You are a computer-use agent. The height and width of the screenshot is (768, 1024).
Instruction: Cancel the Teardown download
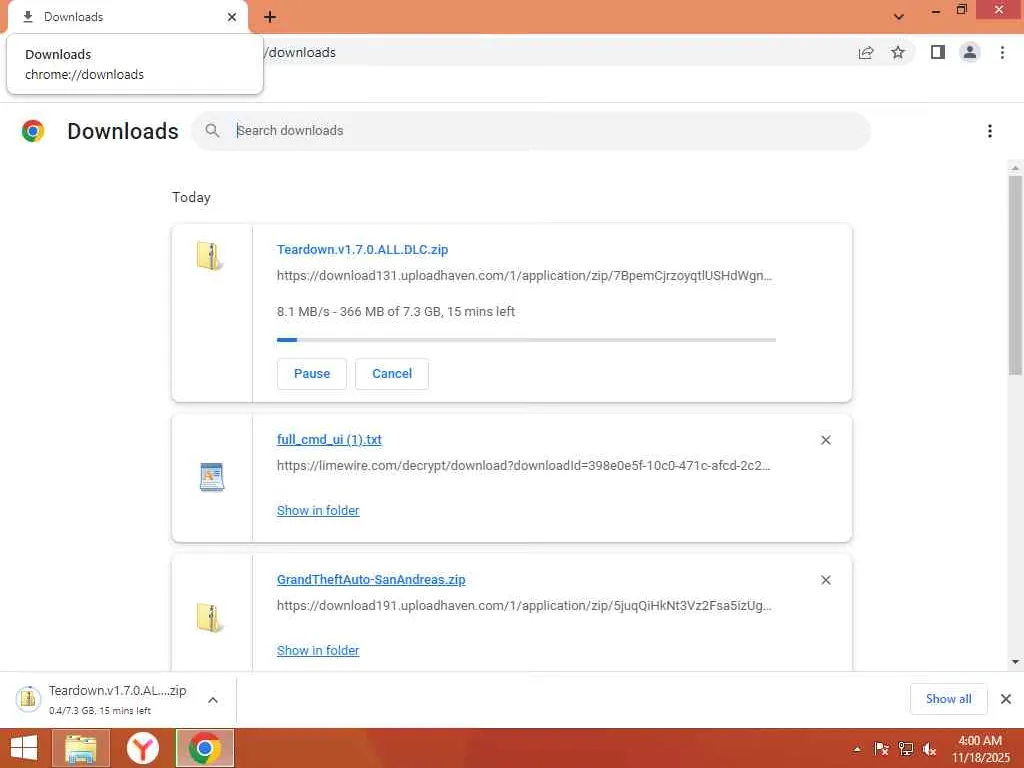392,374
